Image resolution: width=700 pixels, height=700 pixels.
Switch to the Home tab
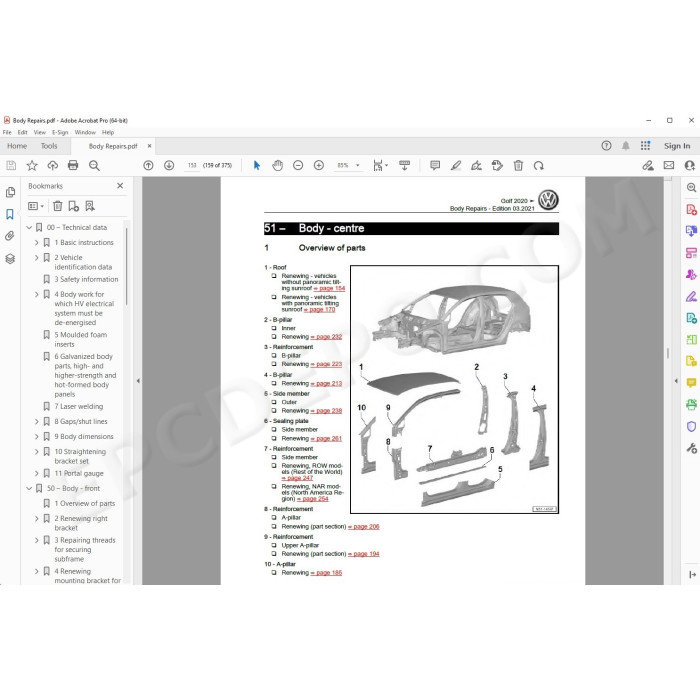point(17,146)
